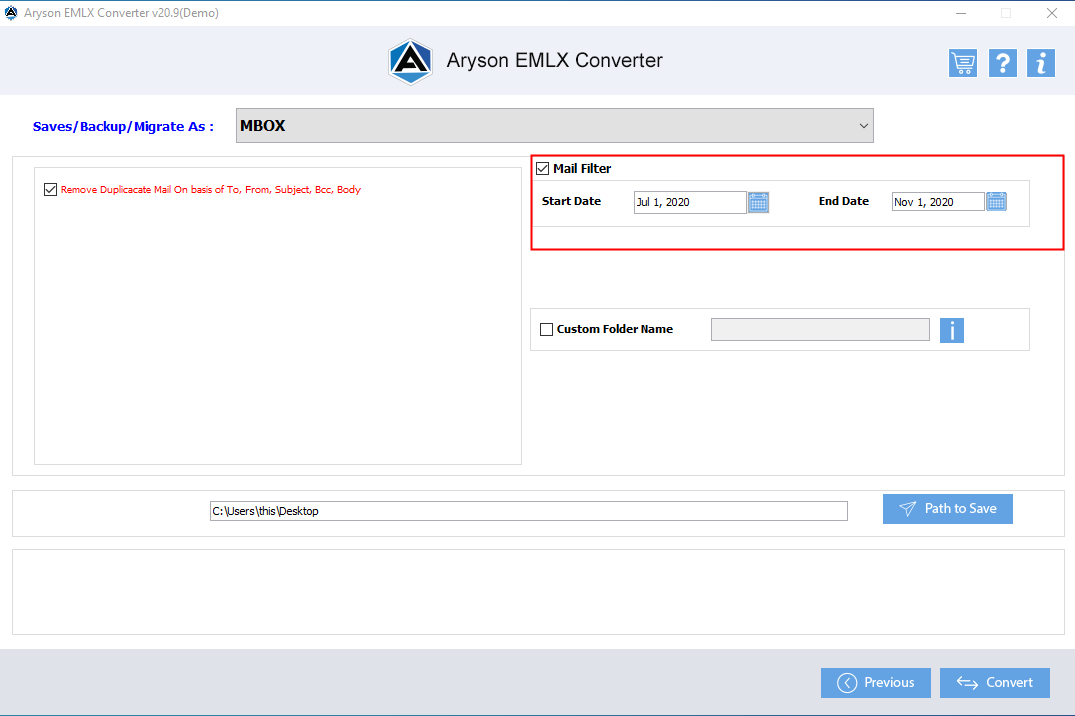Open the End Date calendar picker
Image resolution: width=1075 pixels, height=716 pixels.
point(996,202)
